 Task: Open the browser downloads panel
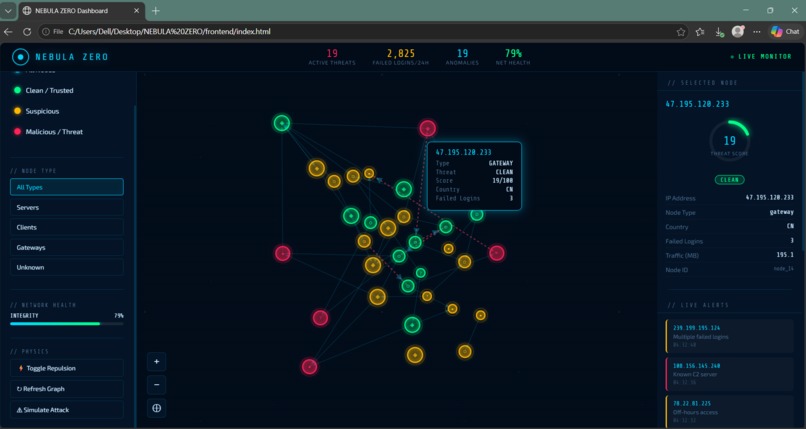(720, 32)
